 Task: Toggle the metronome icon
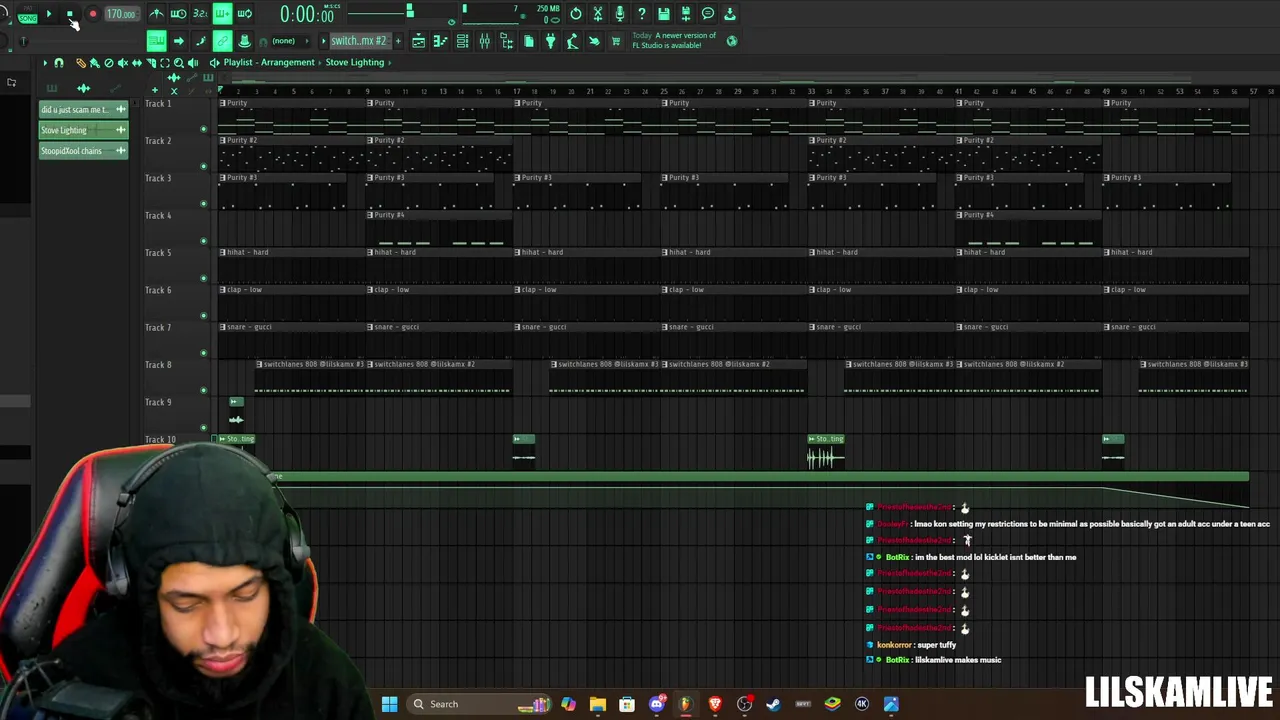156,14
